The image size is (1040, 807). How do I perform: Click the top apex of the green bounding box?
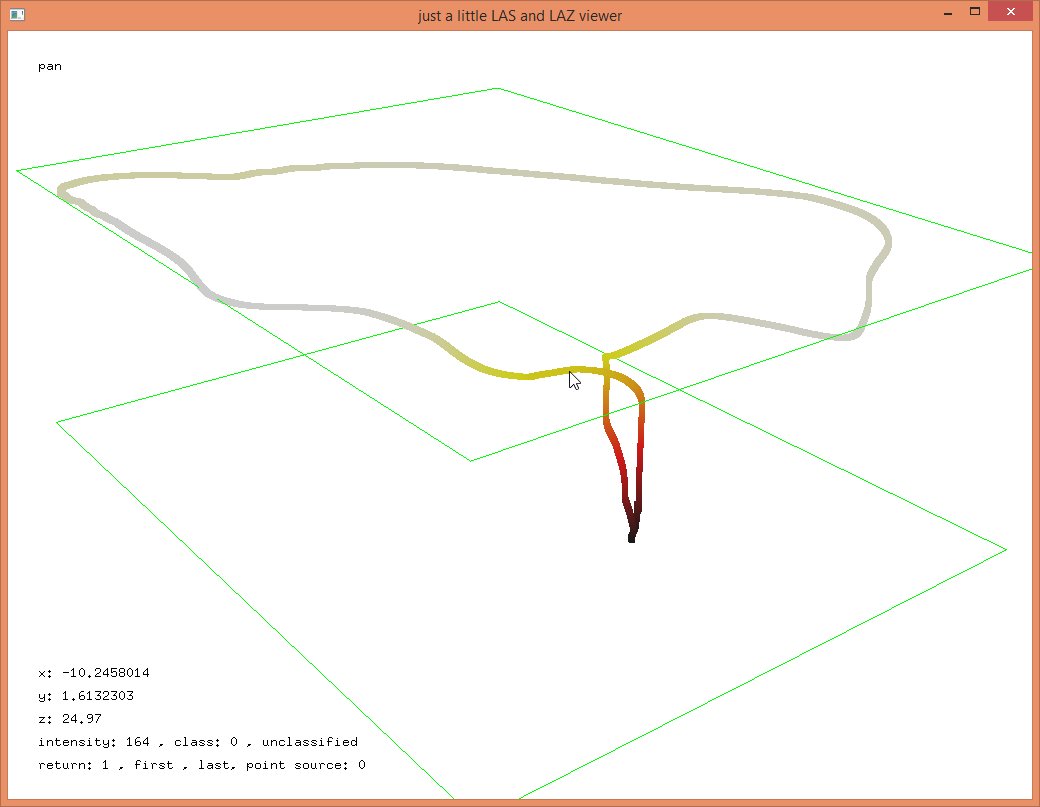(498, 89)
